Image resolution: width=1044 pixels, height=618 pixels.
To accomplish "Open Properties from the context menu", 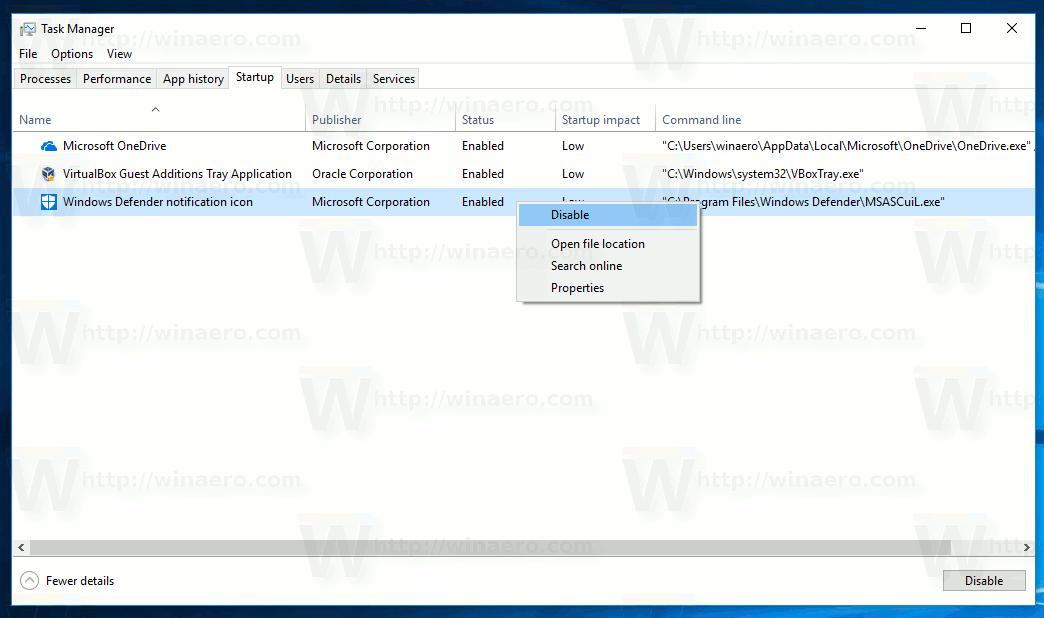I will [x=577, y=287].
